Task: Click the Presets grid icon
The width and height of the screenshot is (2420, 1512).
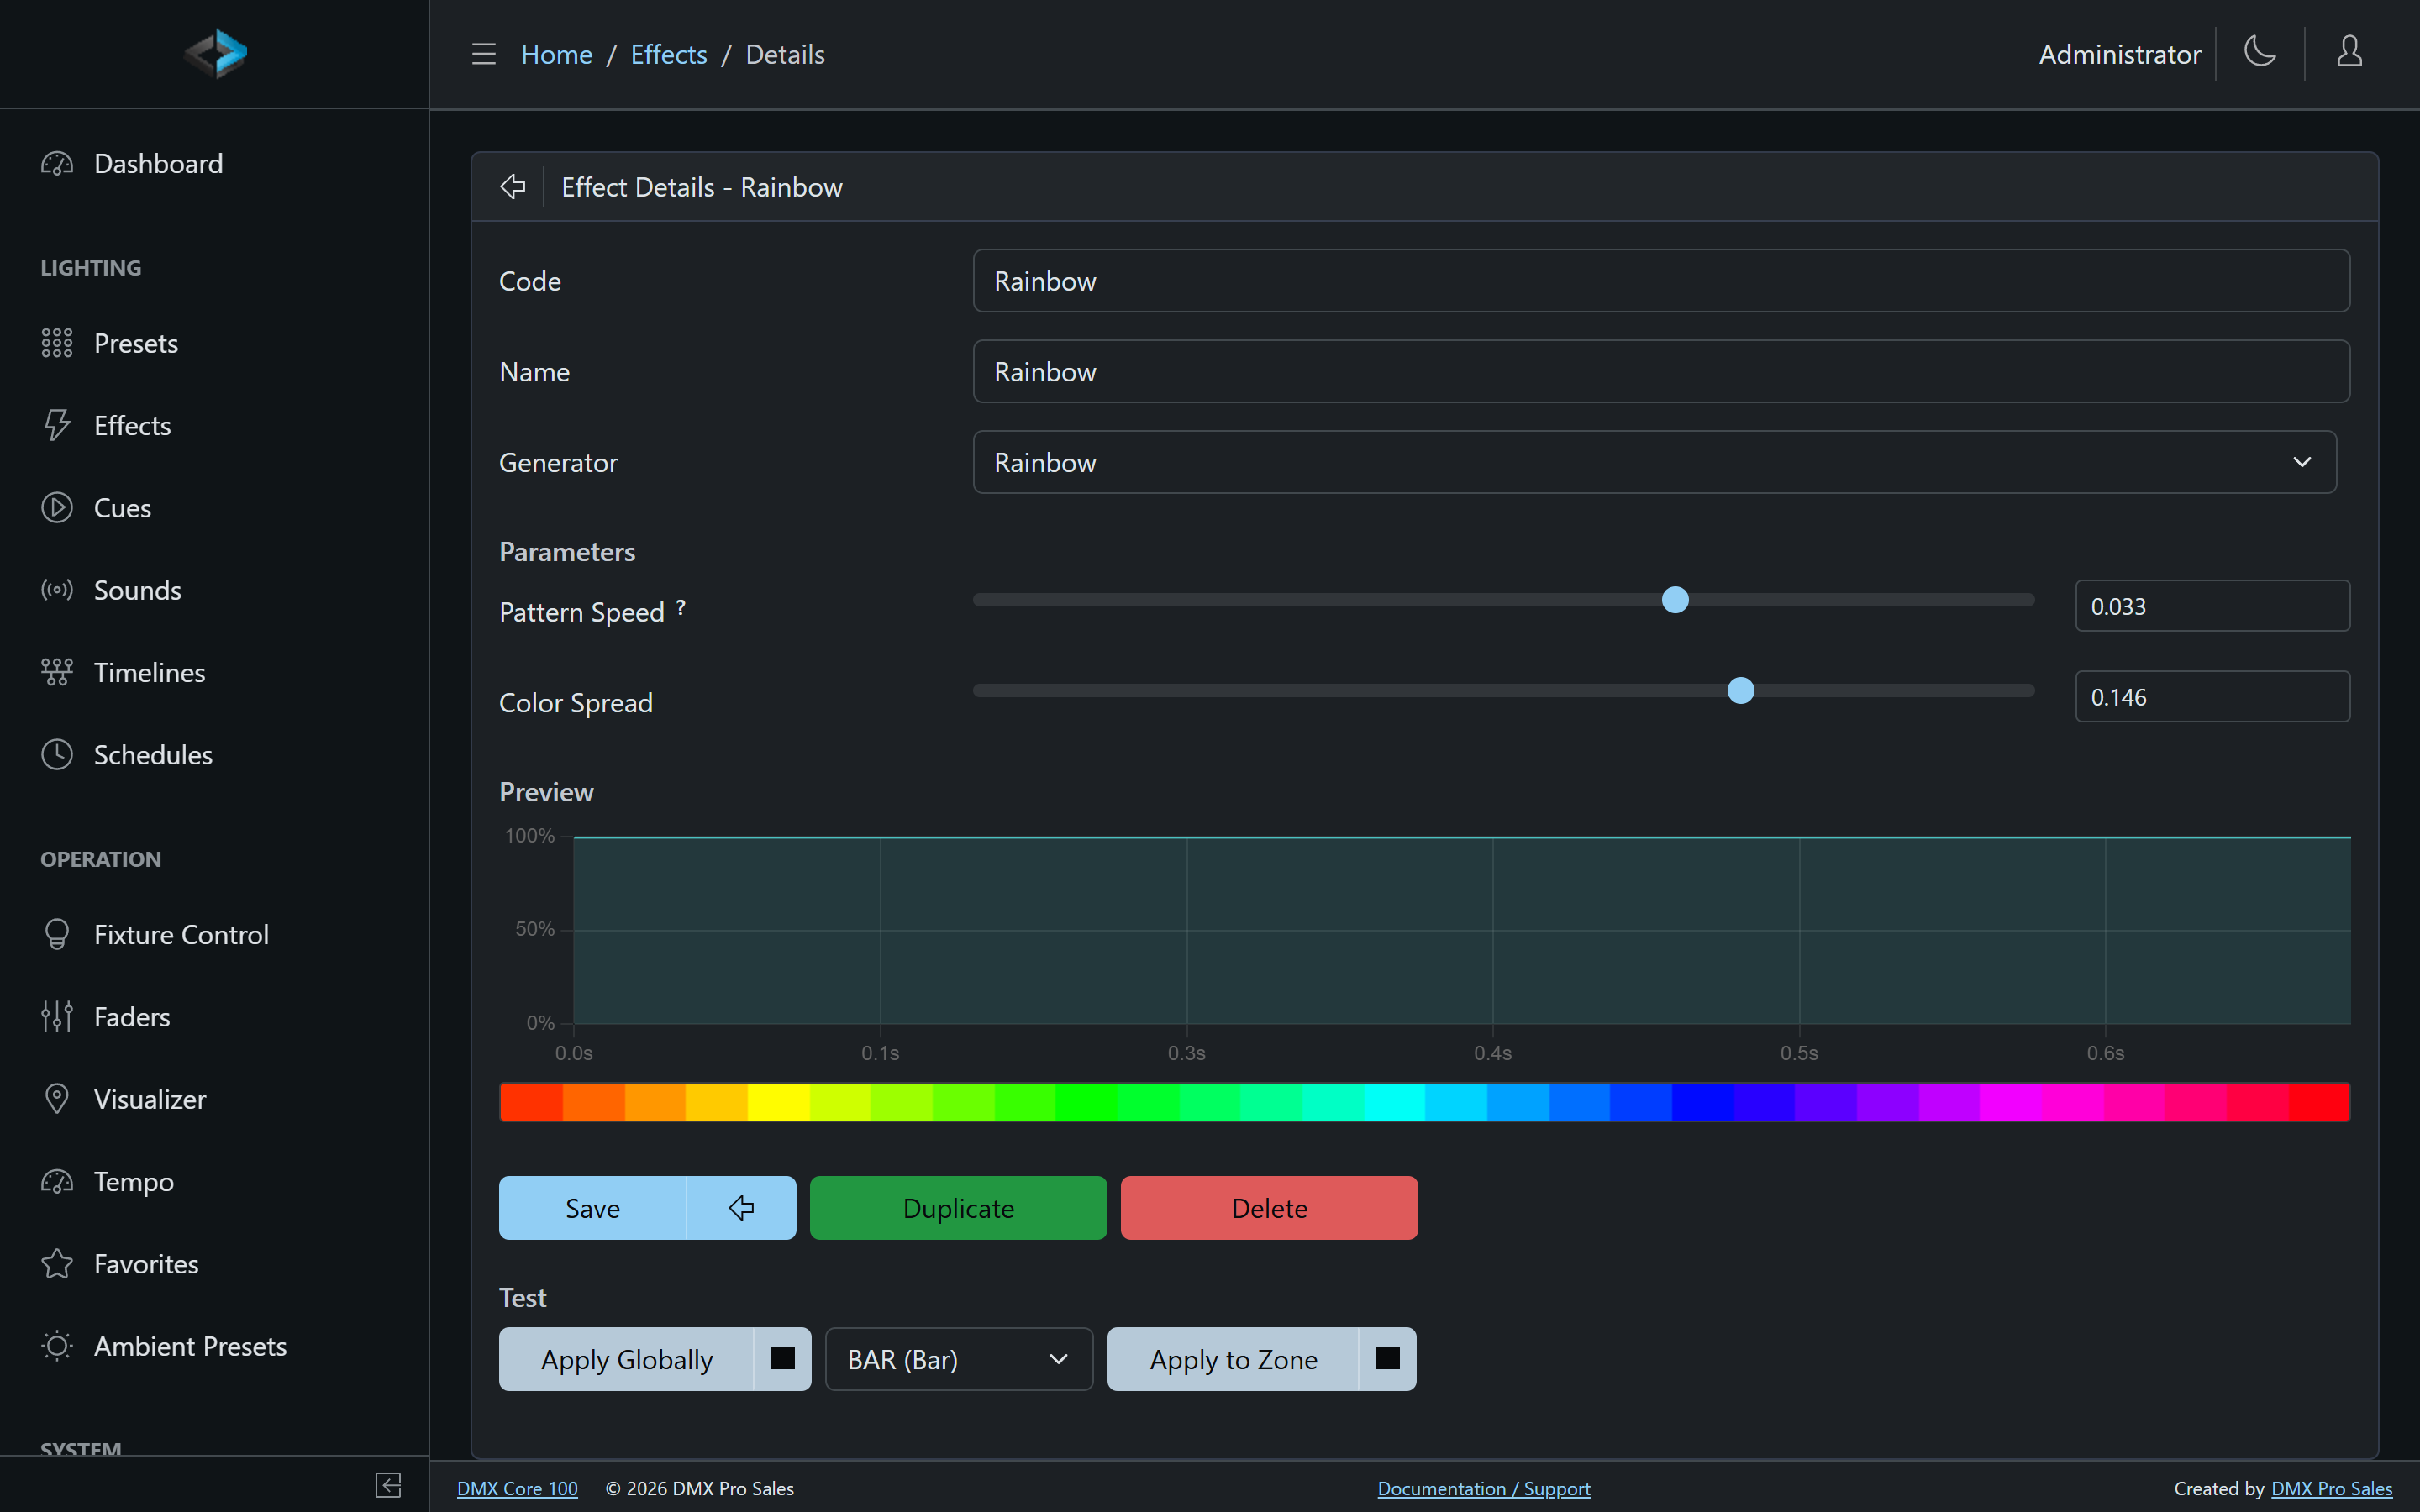Action: click(x=57, y=343)
